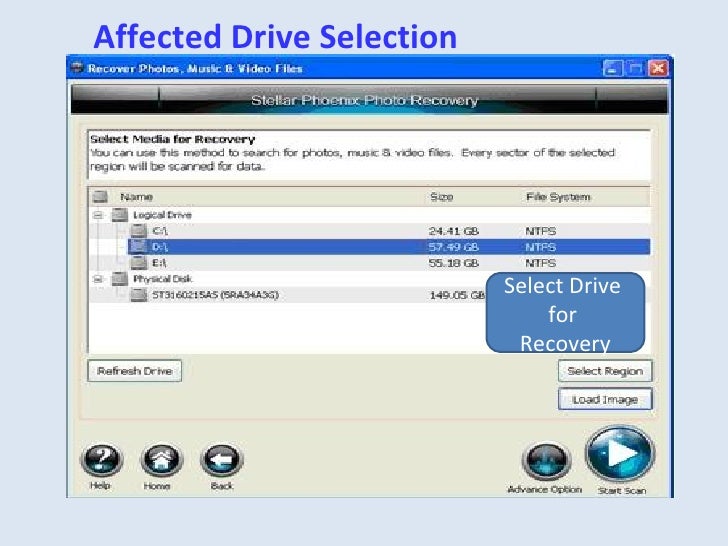The image size is (728, 546).
Task: Click the title bar application icon
Action: (x=77, y=68)
